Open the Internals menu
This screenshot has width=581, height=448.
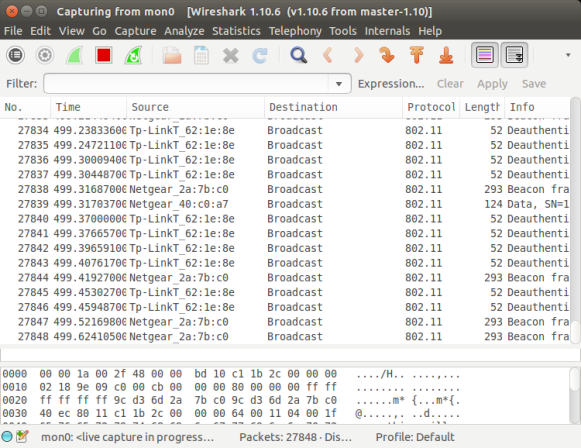point(387,31)
